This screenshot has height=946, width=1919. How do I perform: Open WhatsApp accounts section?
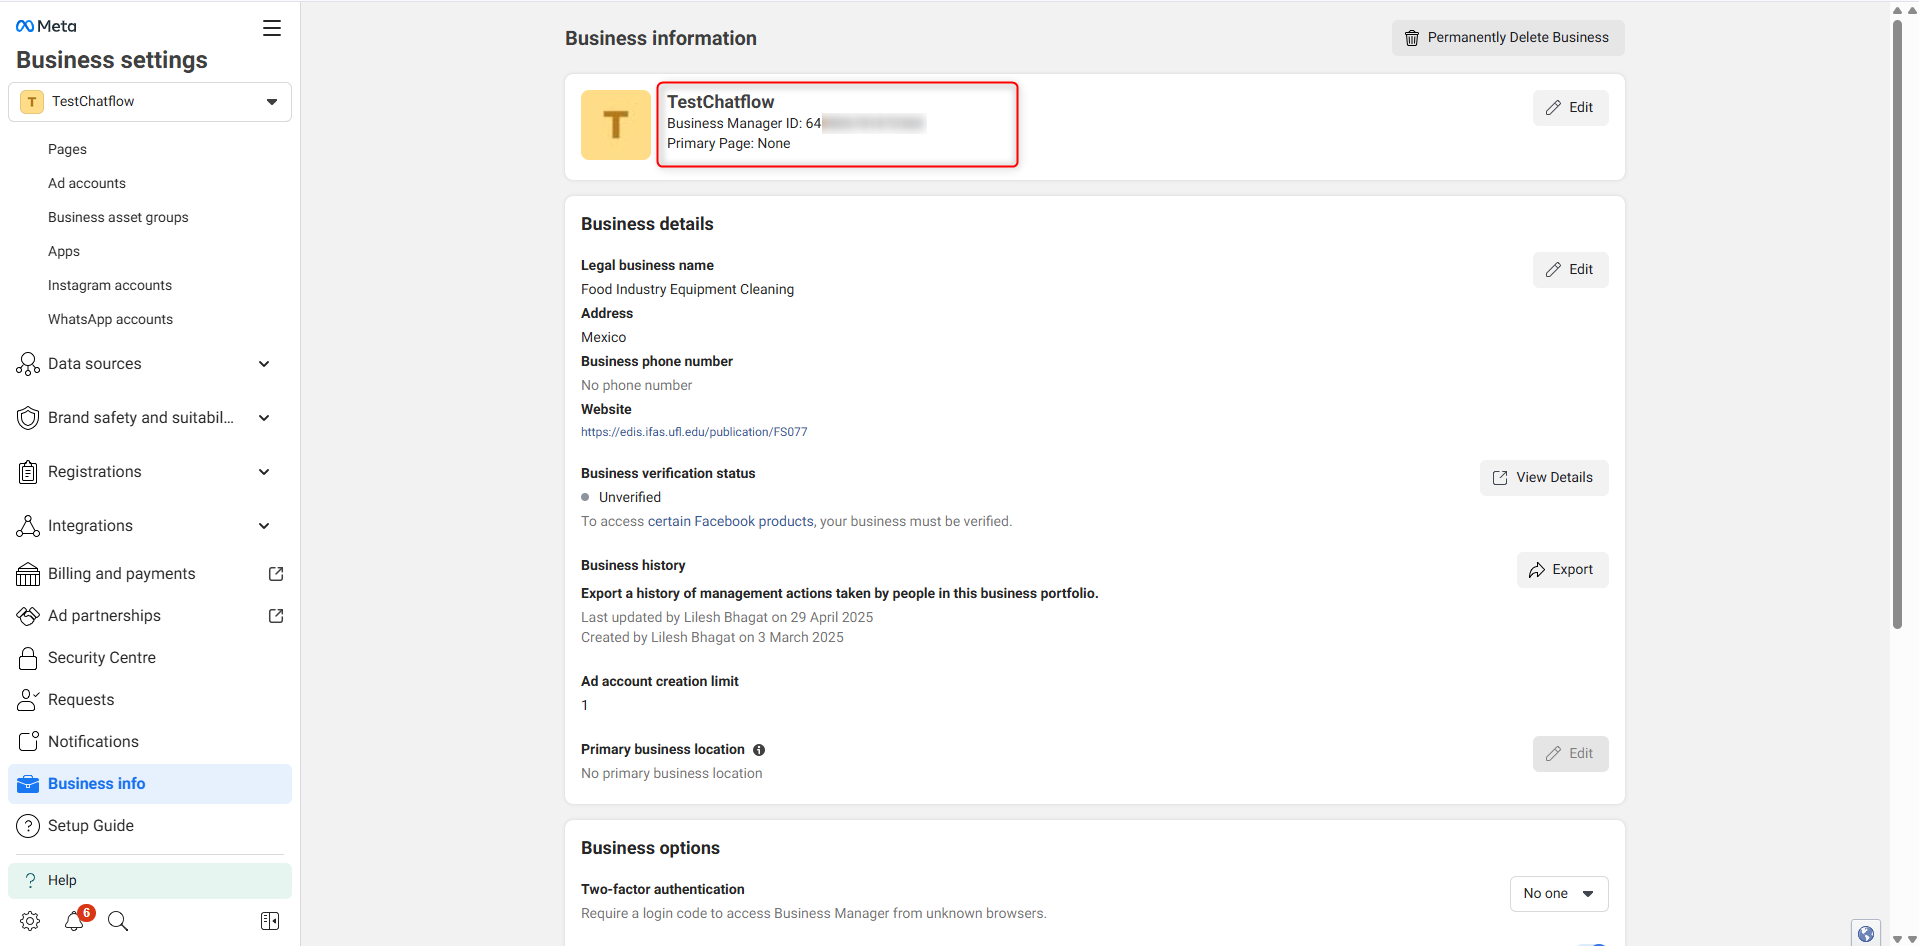[x=110, y=319]
